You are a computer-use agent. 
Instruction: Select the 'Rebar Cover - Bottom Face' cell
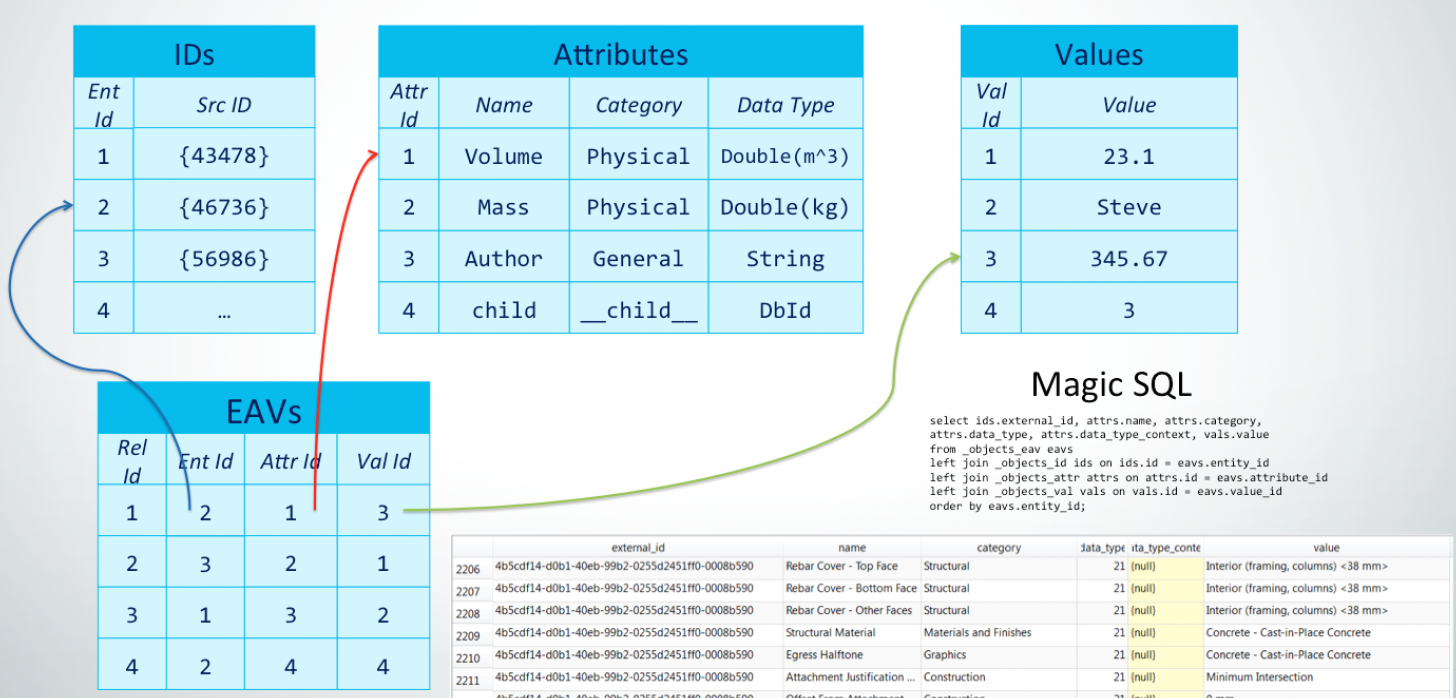[x=852, y=589]
